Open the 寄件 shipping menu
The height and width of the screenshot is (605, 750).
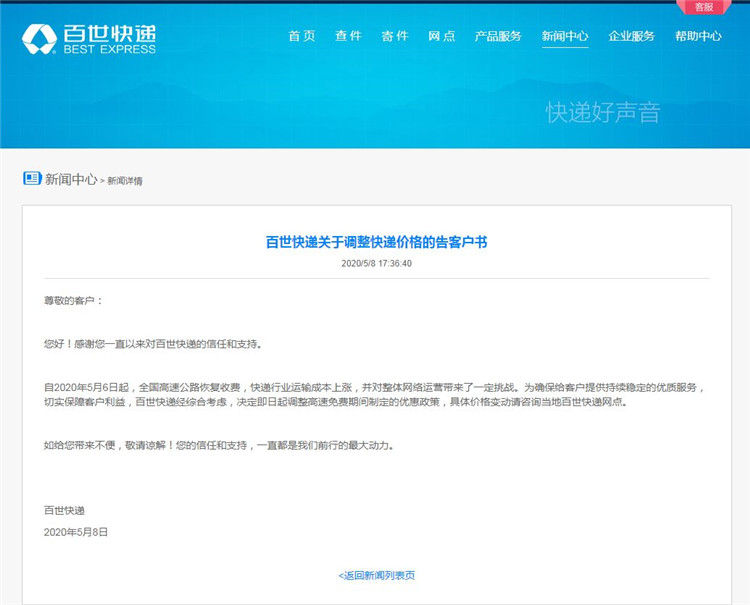pyautogui.click(x=395, y=36)
